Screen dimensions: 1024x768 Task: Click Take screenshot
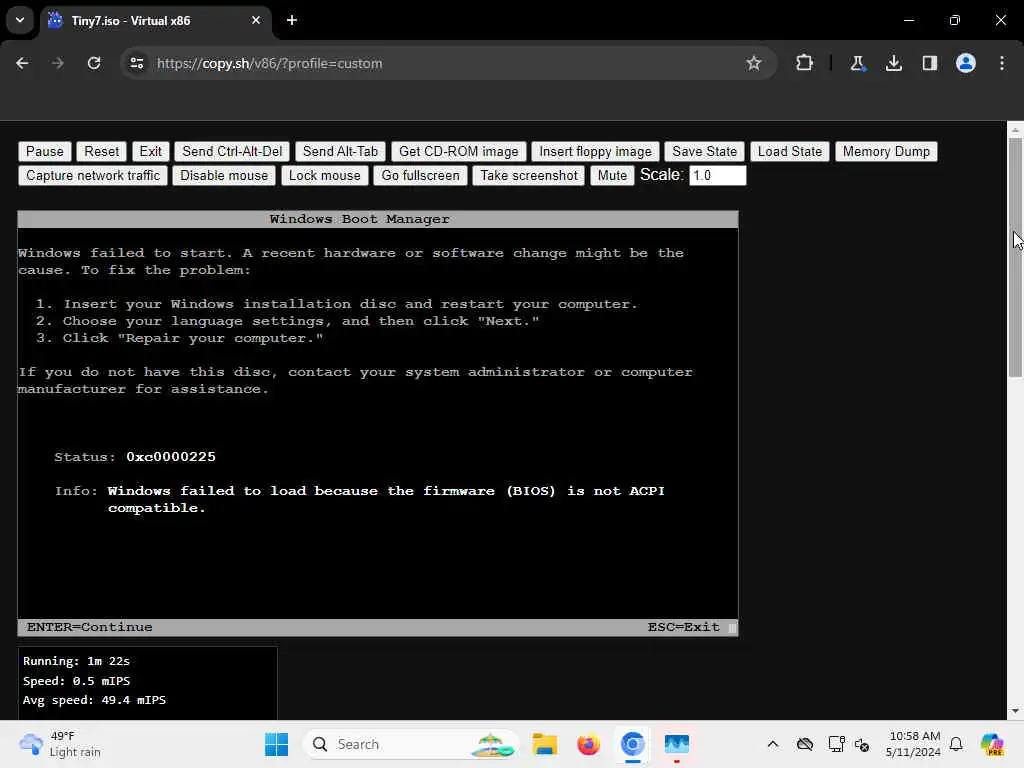point(529,176)
